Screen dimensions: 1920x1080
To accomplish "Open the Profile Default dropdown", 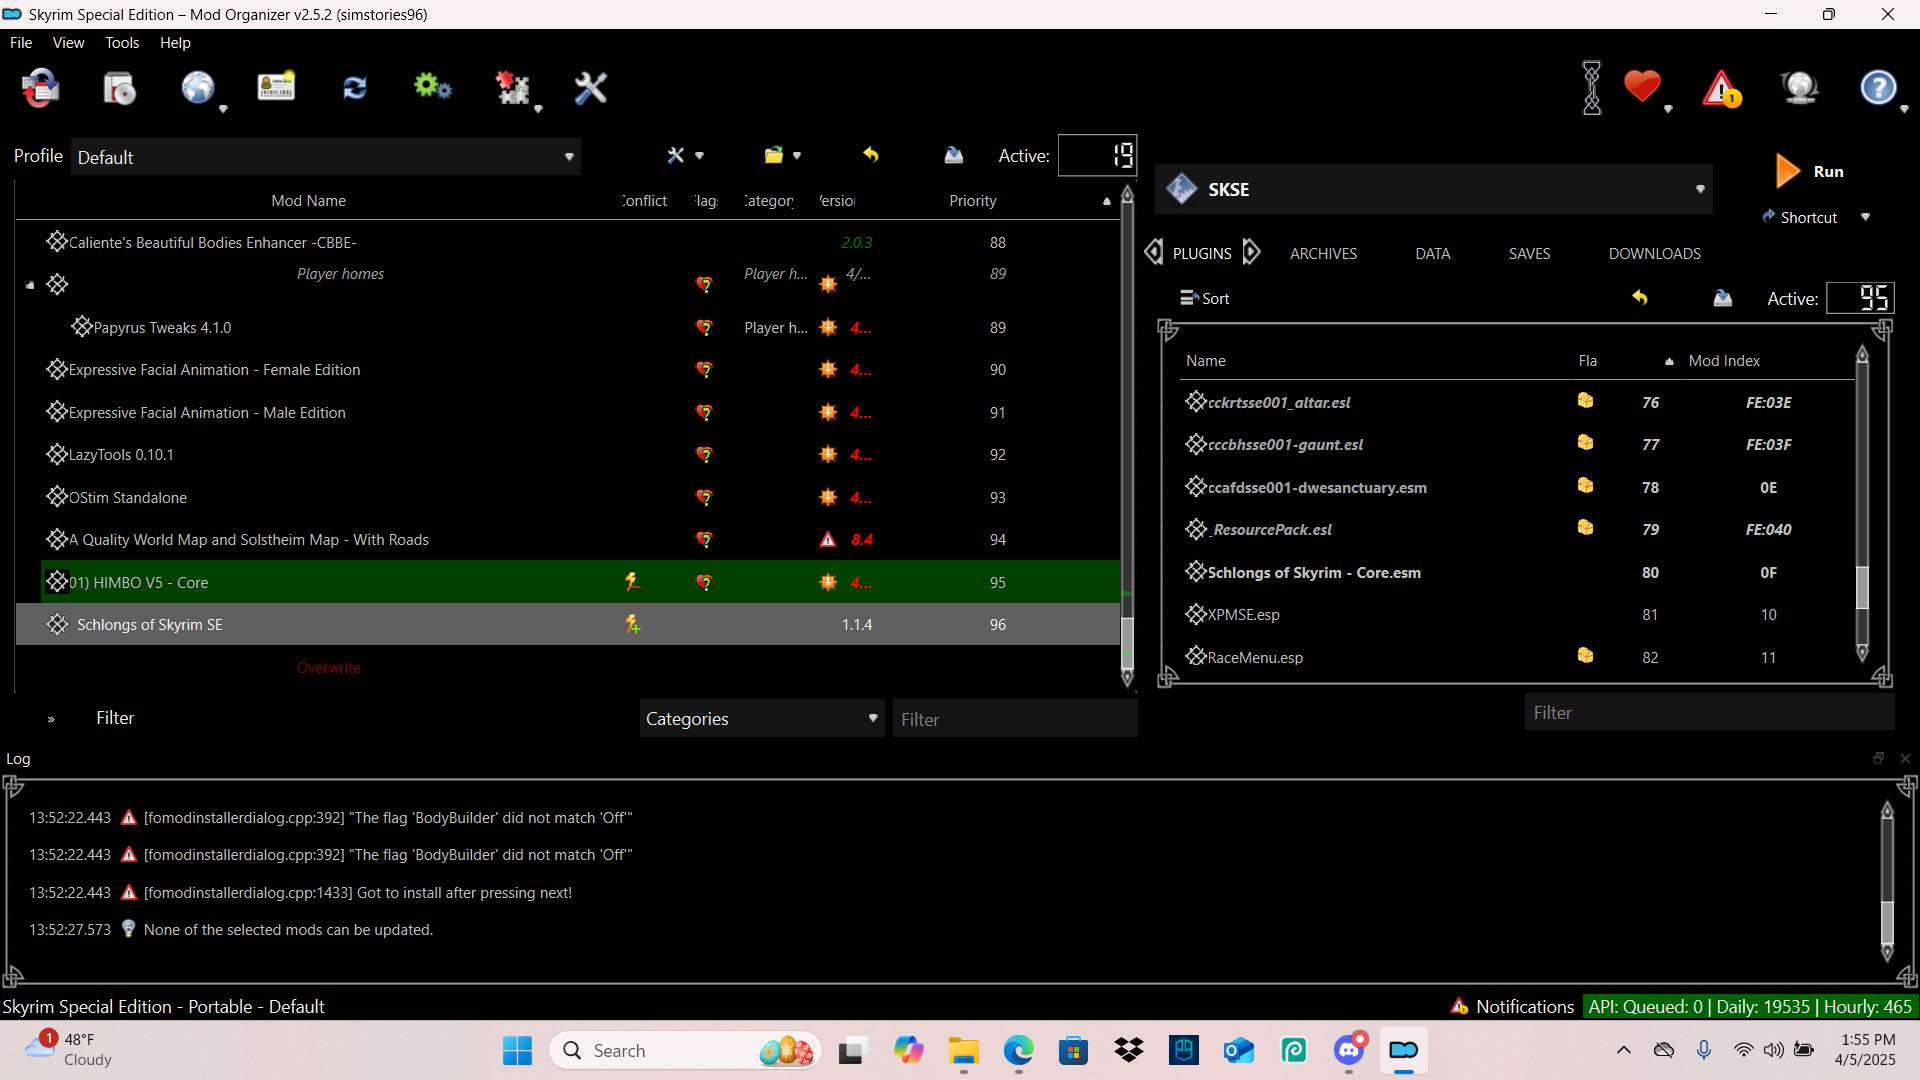I will pos(326,157).
